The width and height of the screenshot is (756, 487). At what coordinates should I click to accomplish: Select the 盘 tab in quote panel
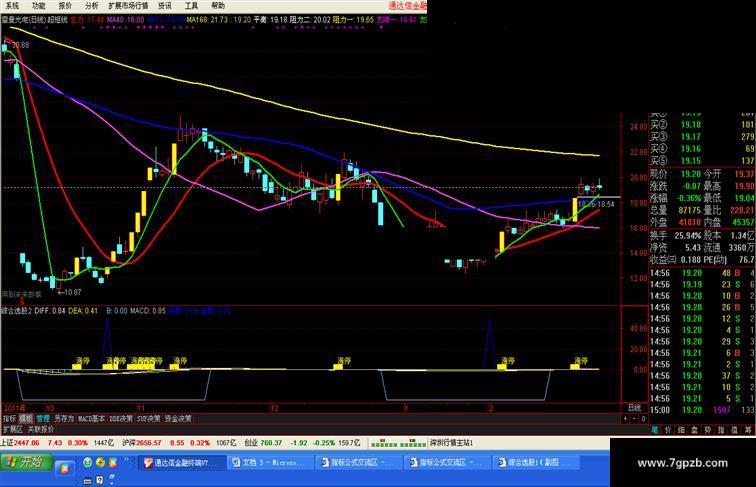coord(695,429)
